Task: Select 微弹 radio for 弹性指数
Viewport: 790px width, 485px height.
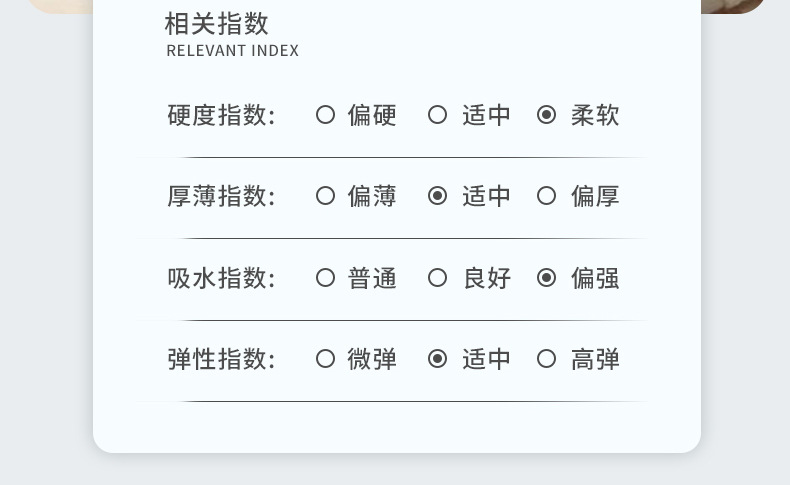Action: coord(325,359)
